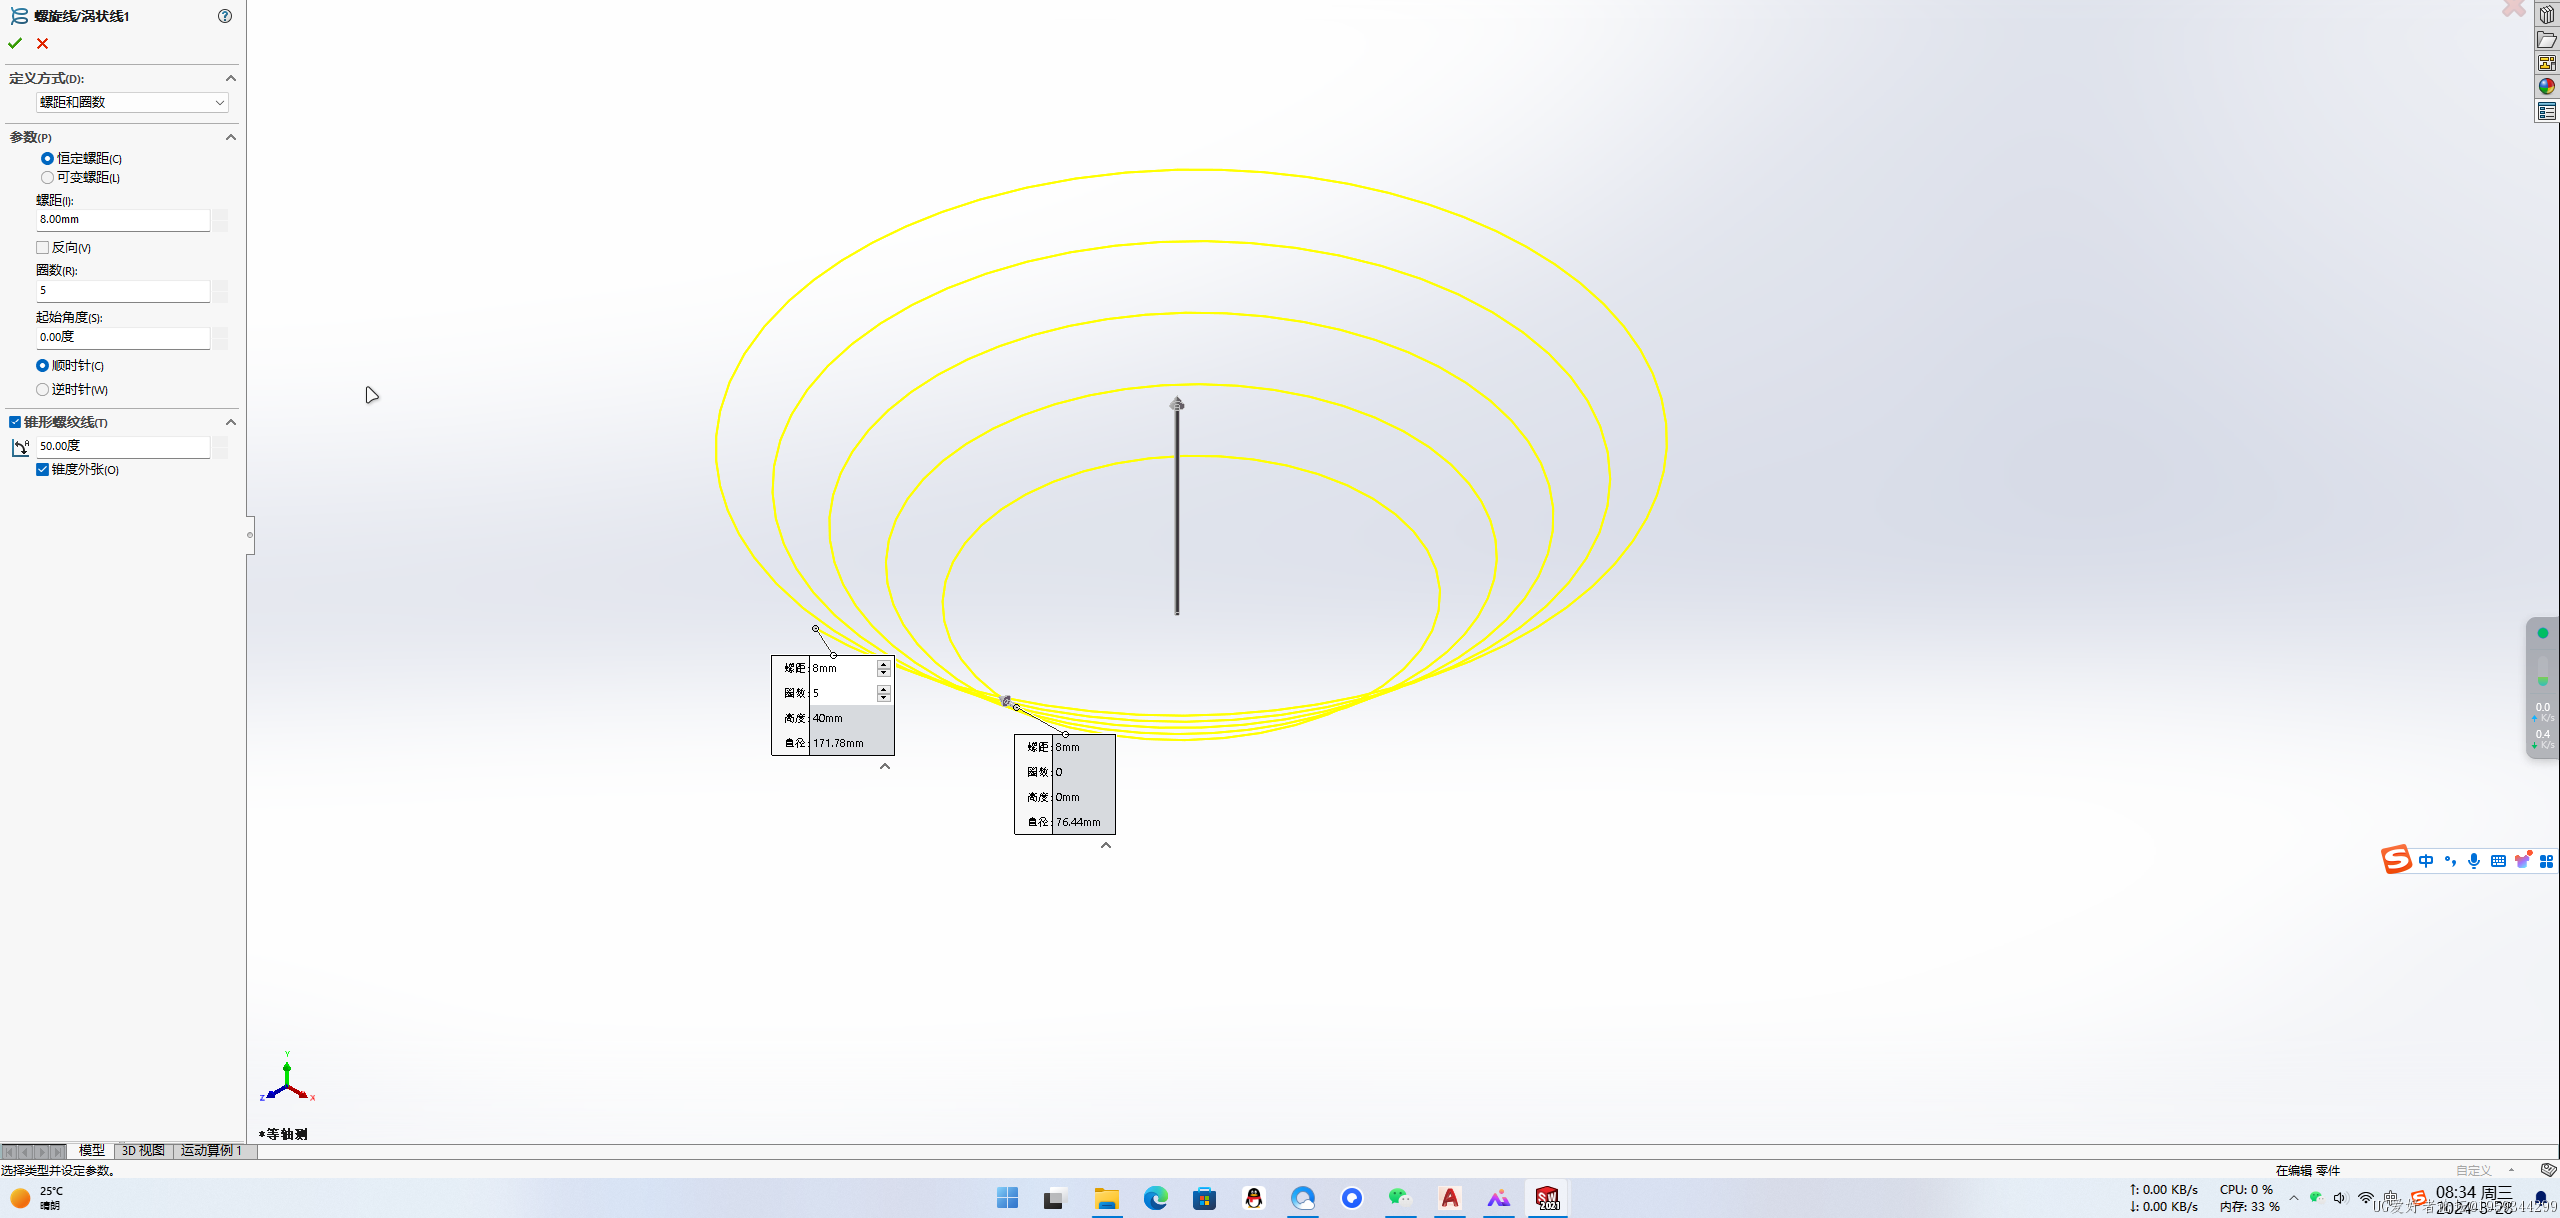Click the callout 螺距 8mm edit field

click(x=843, y=668)
